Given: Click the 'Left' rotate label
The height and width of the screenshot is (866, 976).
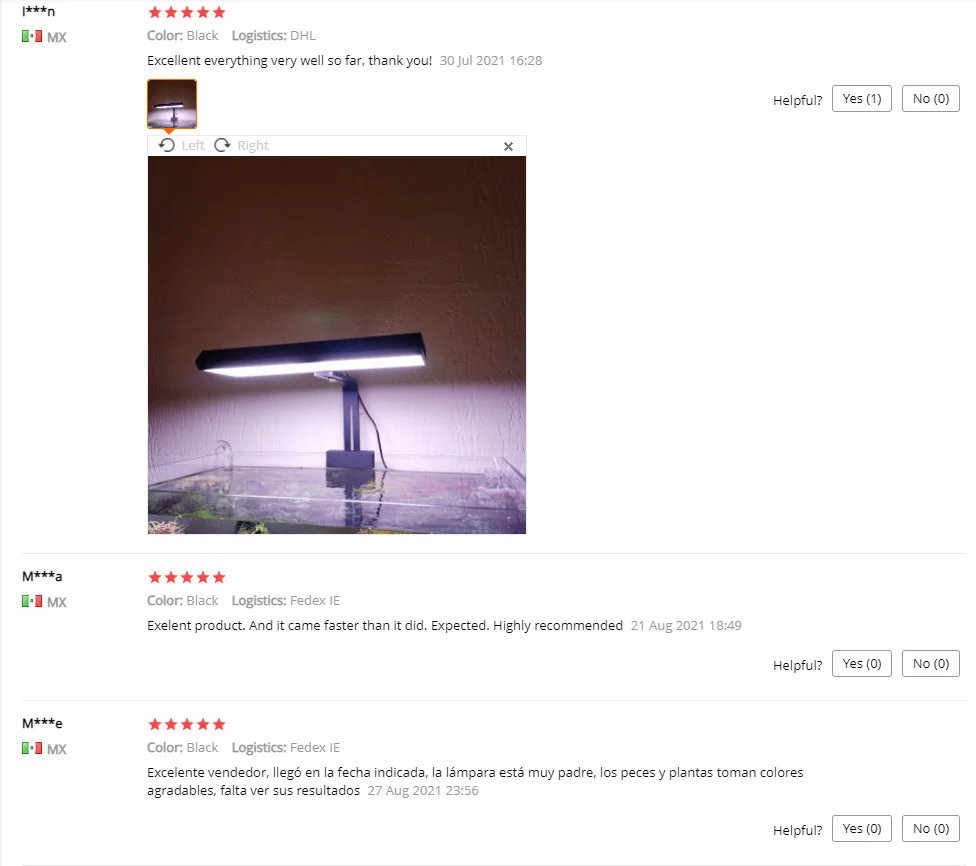Looking at the screenshot, I should (193, 146).
